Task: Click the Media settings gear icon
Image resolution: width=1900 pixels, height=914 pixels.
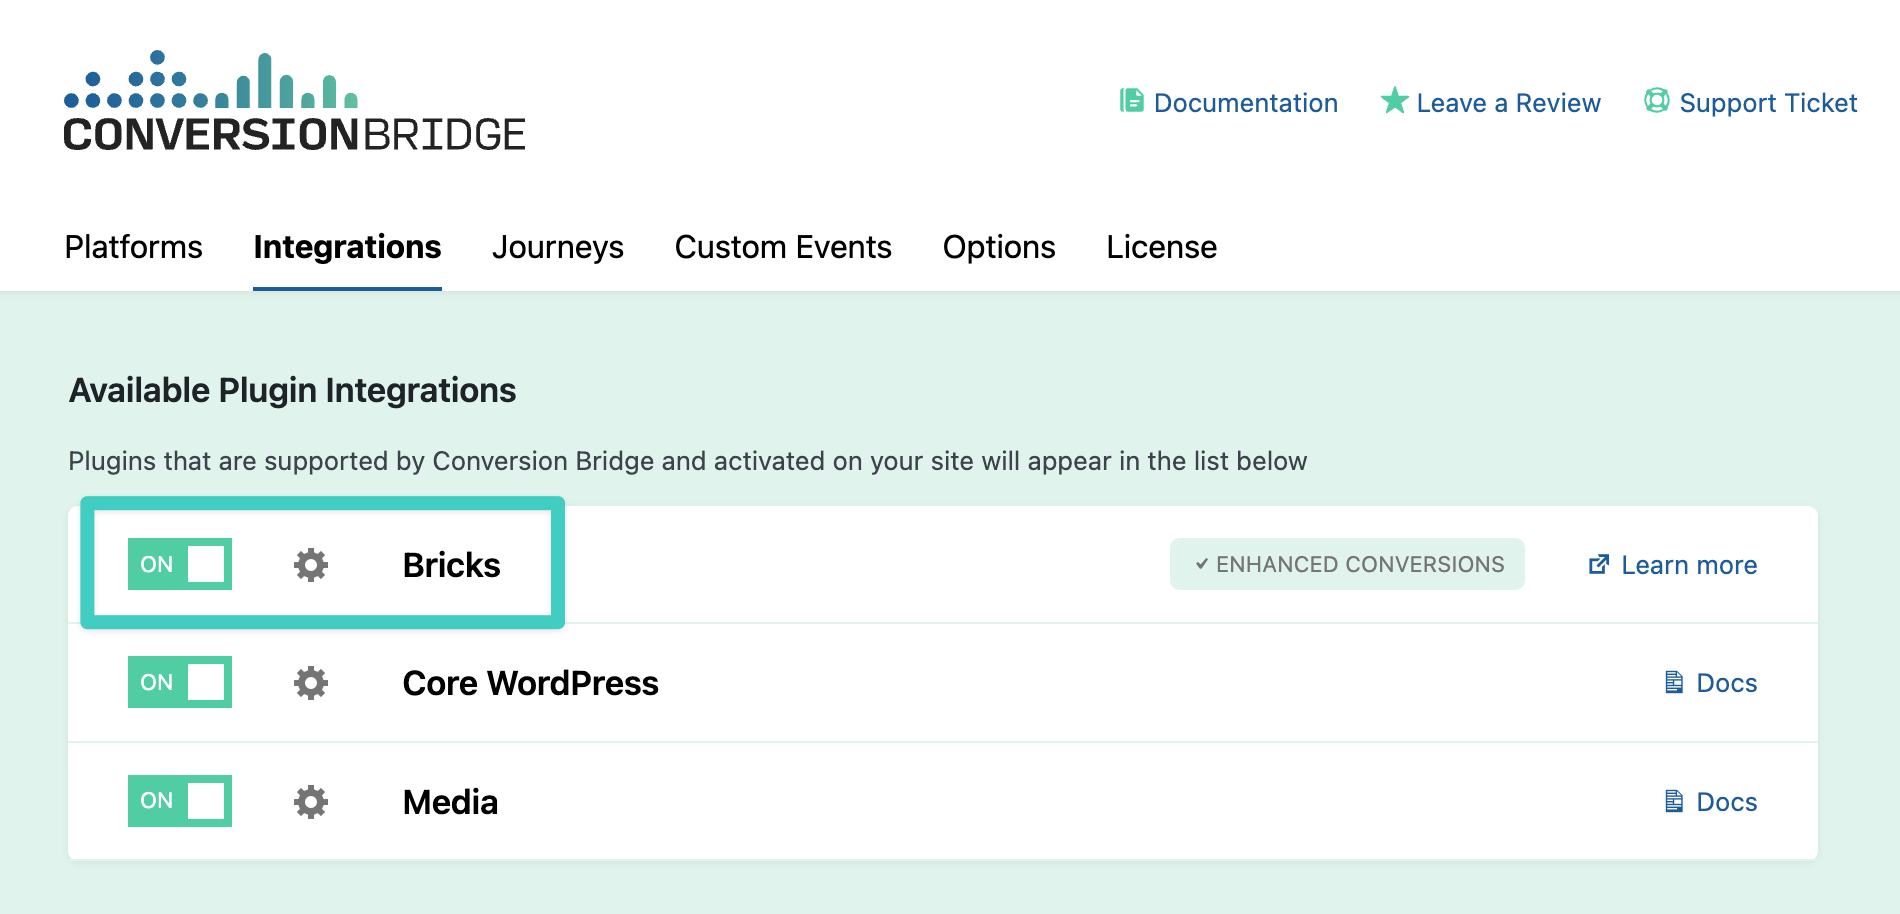Action: [311, 802]
